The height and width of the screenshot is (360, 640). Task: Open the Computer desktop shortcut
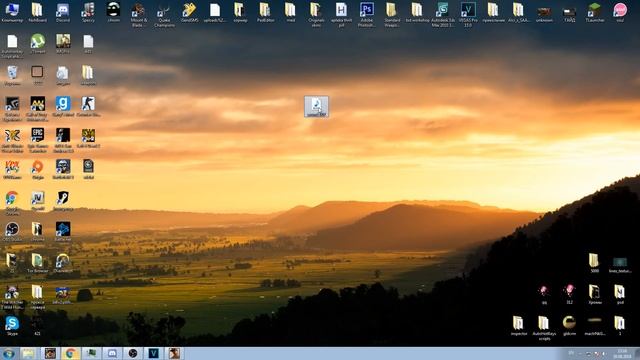pyautogui.click(x=12, y=12)
